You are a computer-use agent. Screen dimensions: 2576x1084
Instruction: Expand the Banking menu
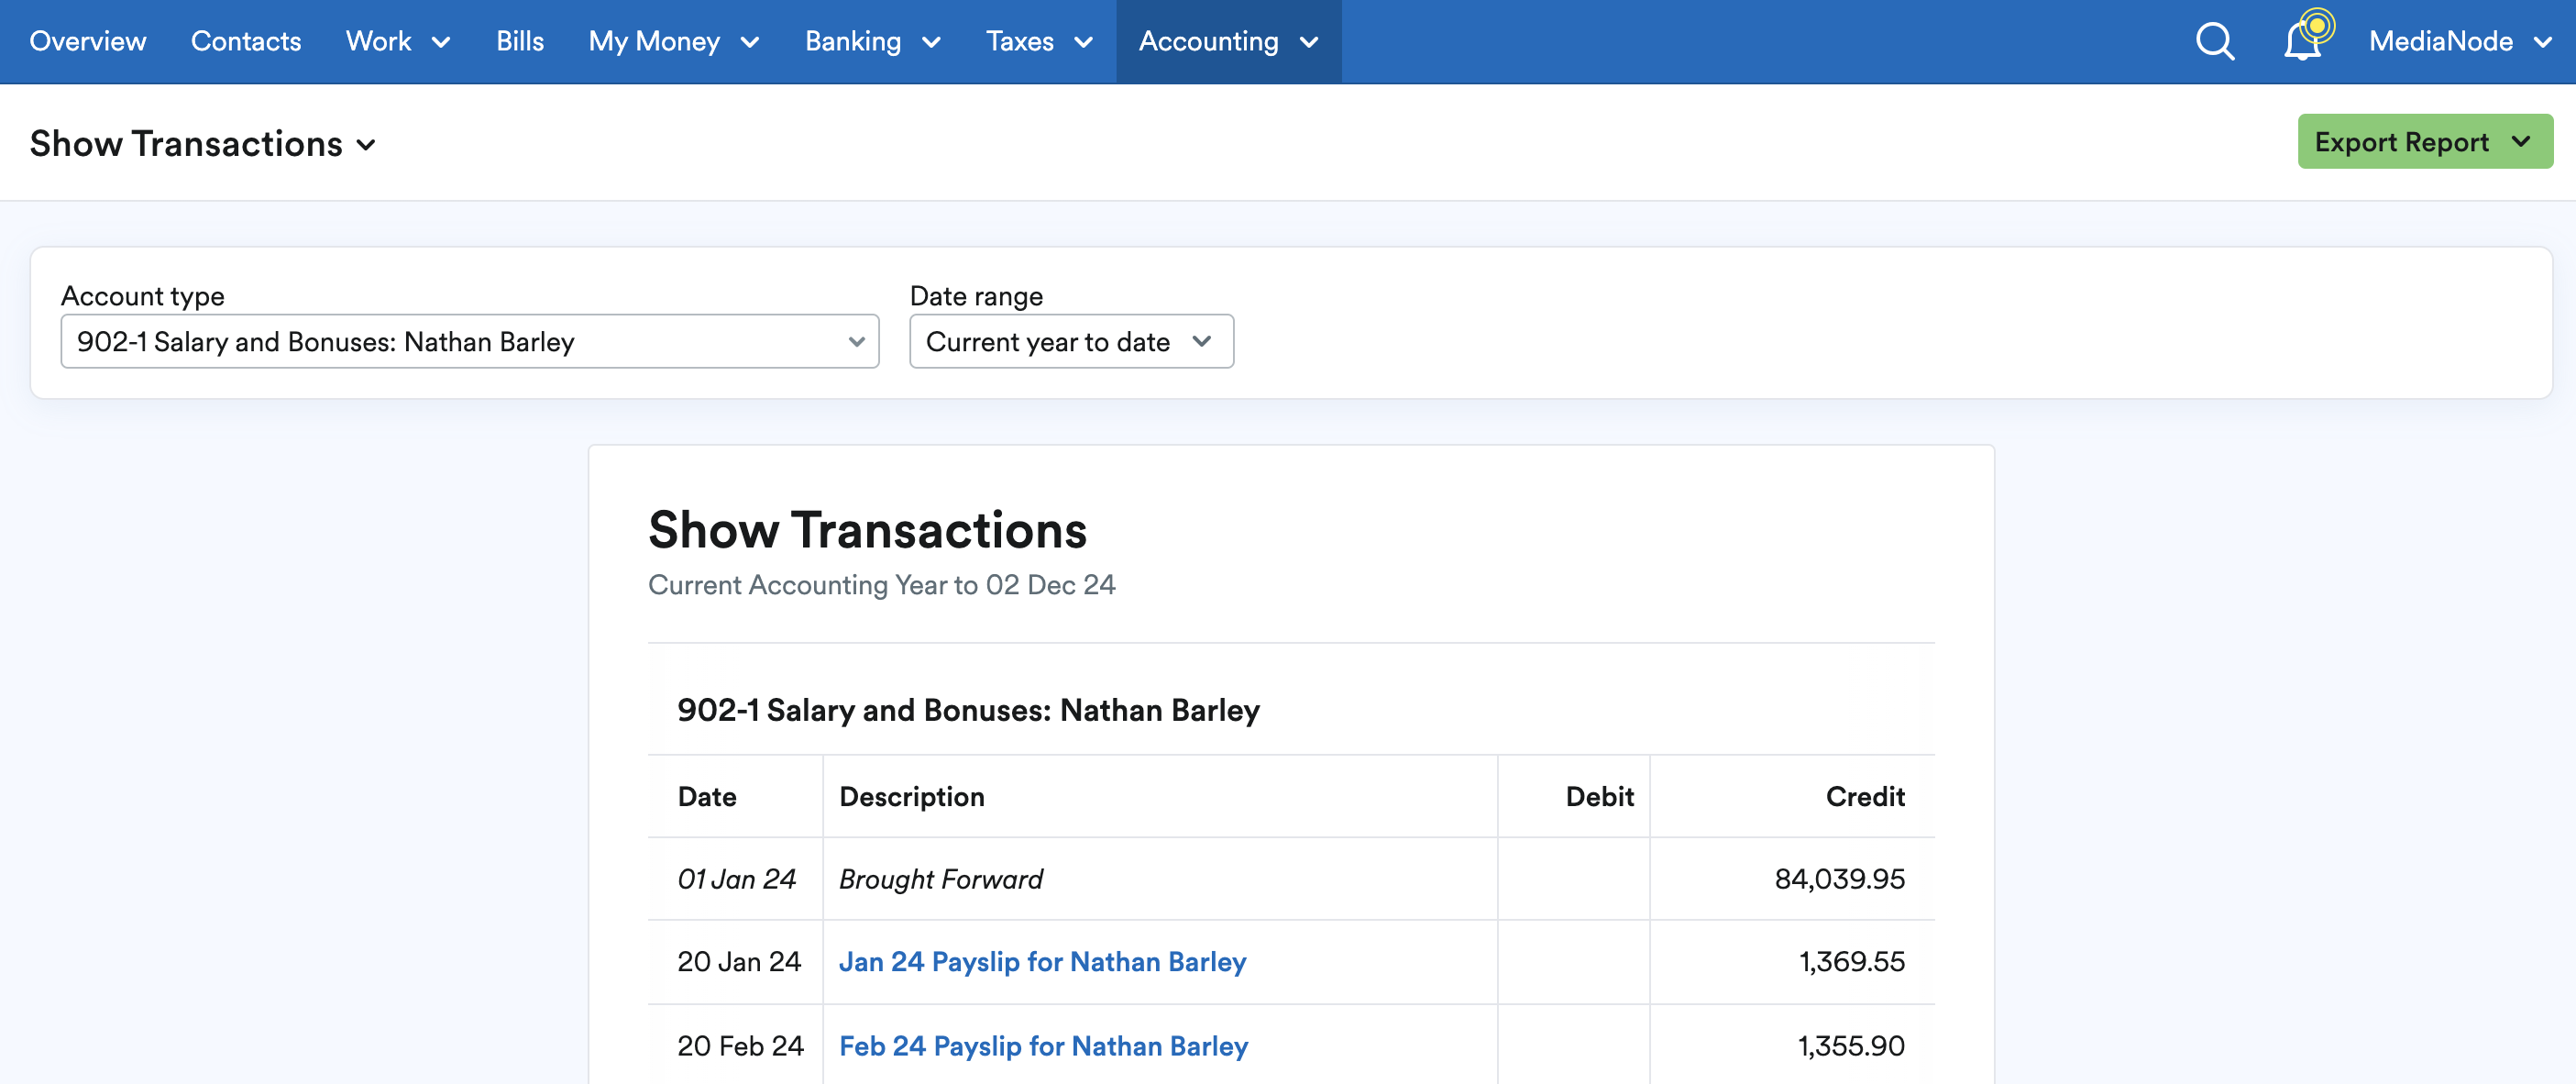point(873,41)
